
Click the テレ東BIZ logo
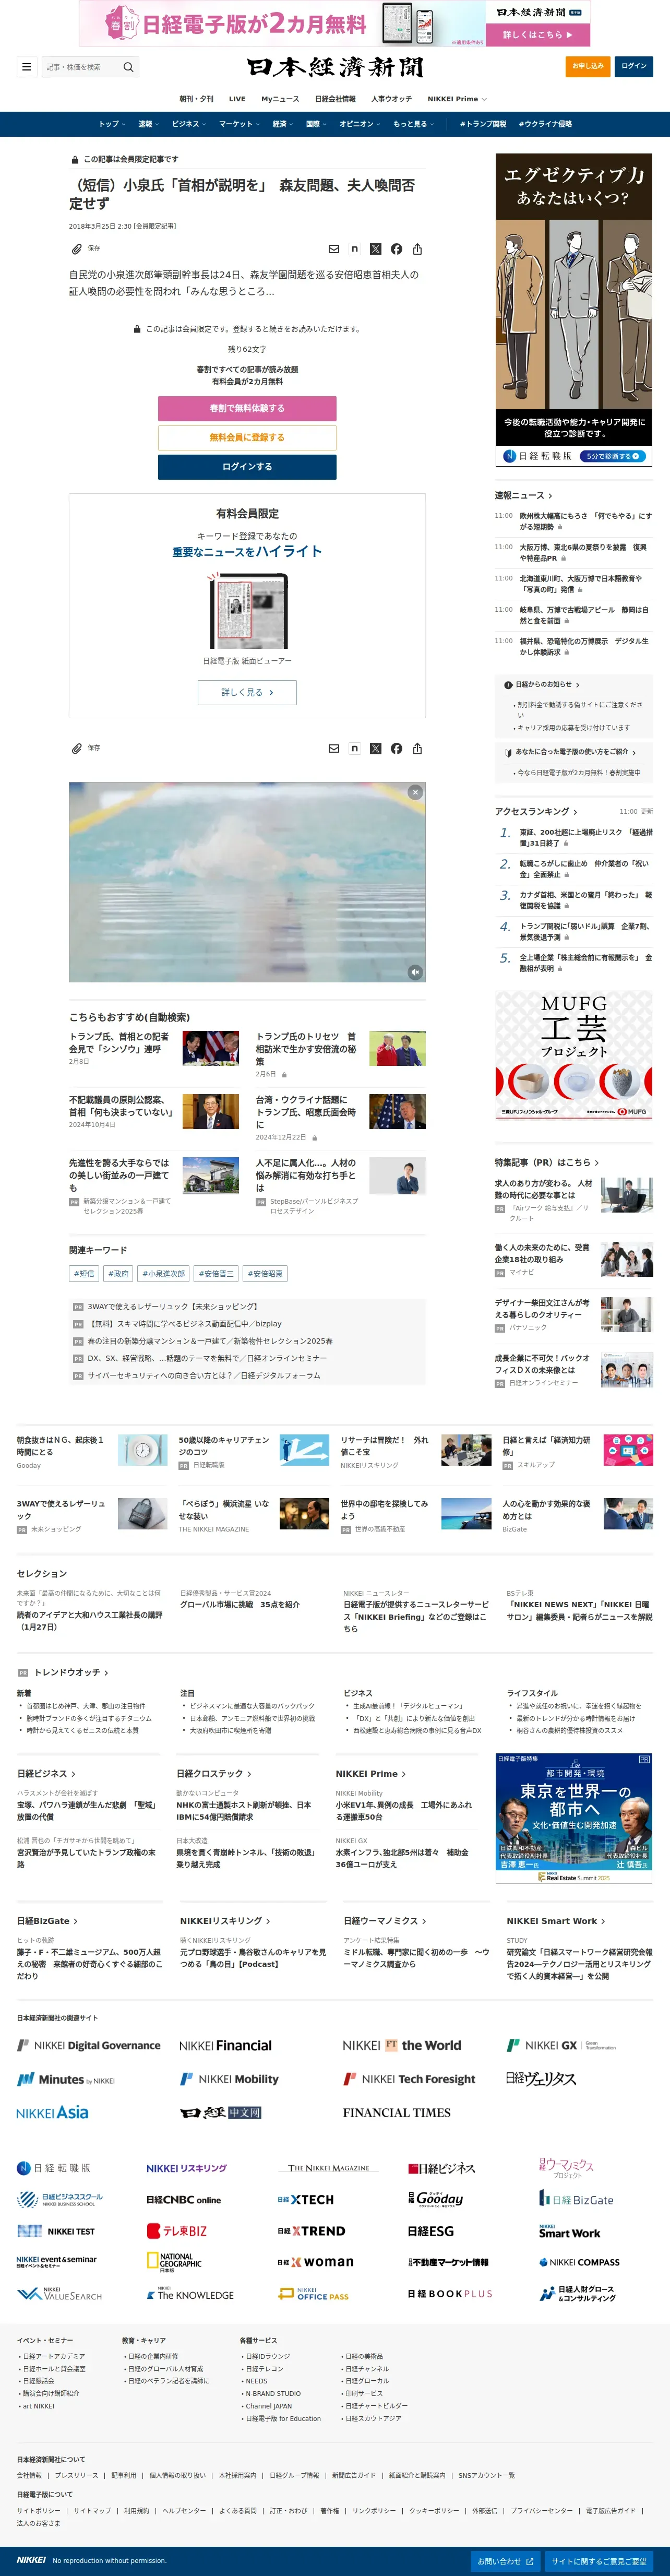[177, 2230]
